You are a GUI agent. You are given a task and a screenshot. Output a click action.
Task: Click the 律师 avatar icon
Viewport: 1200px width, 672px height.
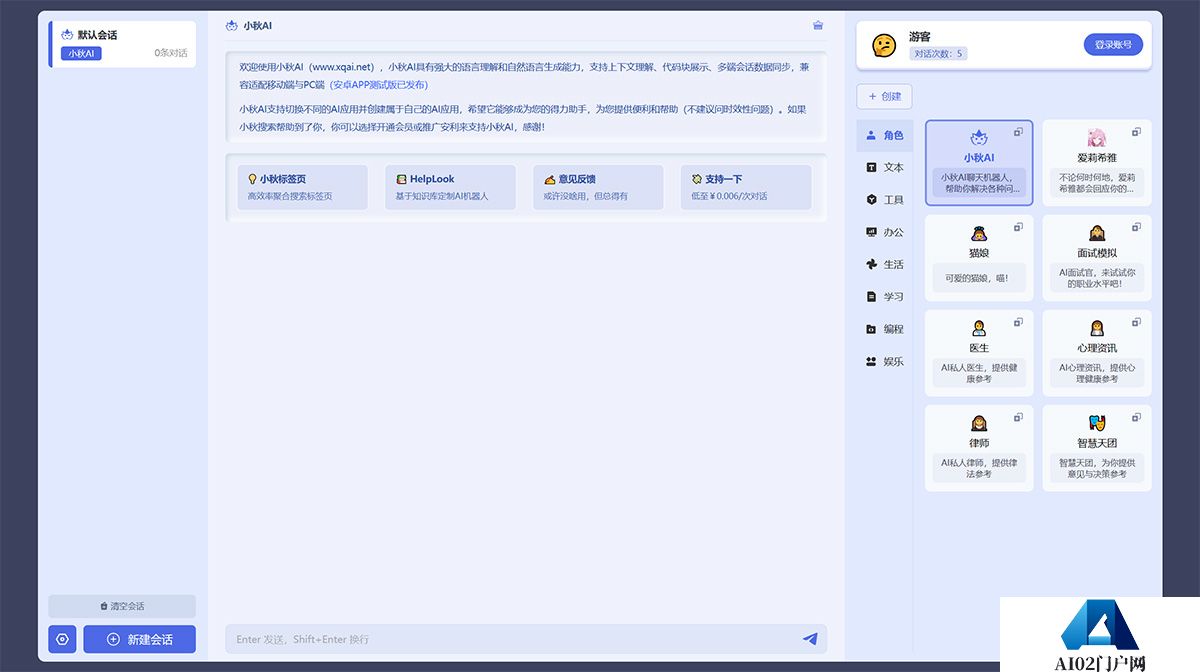pyautogui.click(x=979, y=423)
